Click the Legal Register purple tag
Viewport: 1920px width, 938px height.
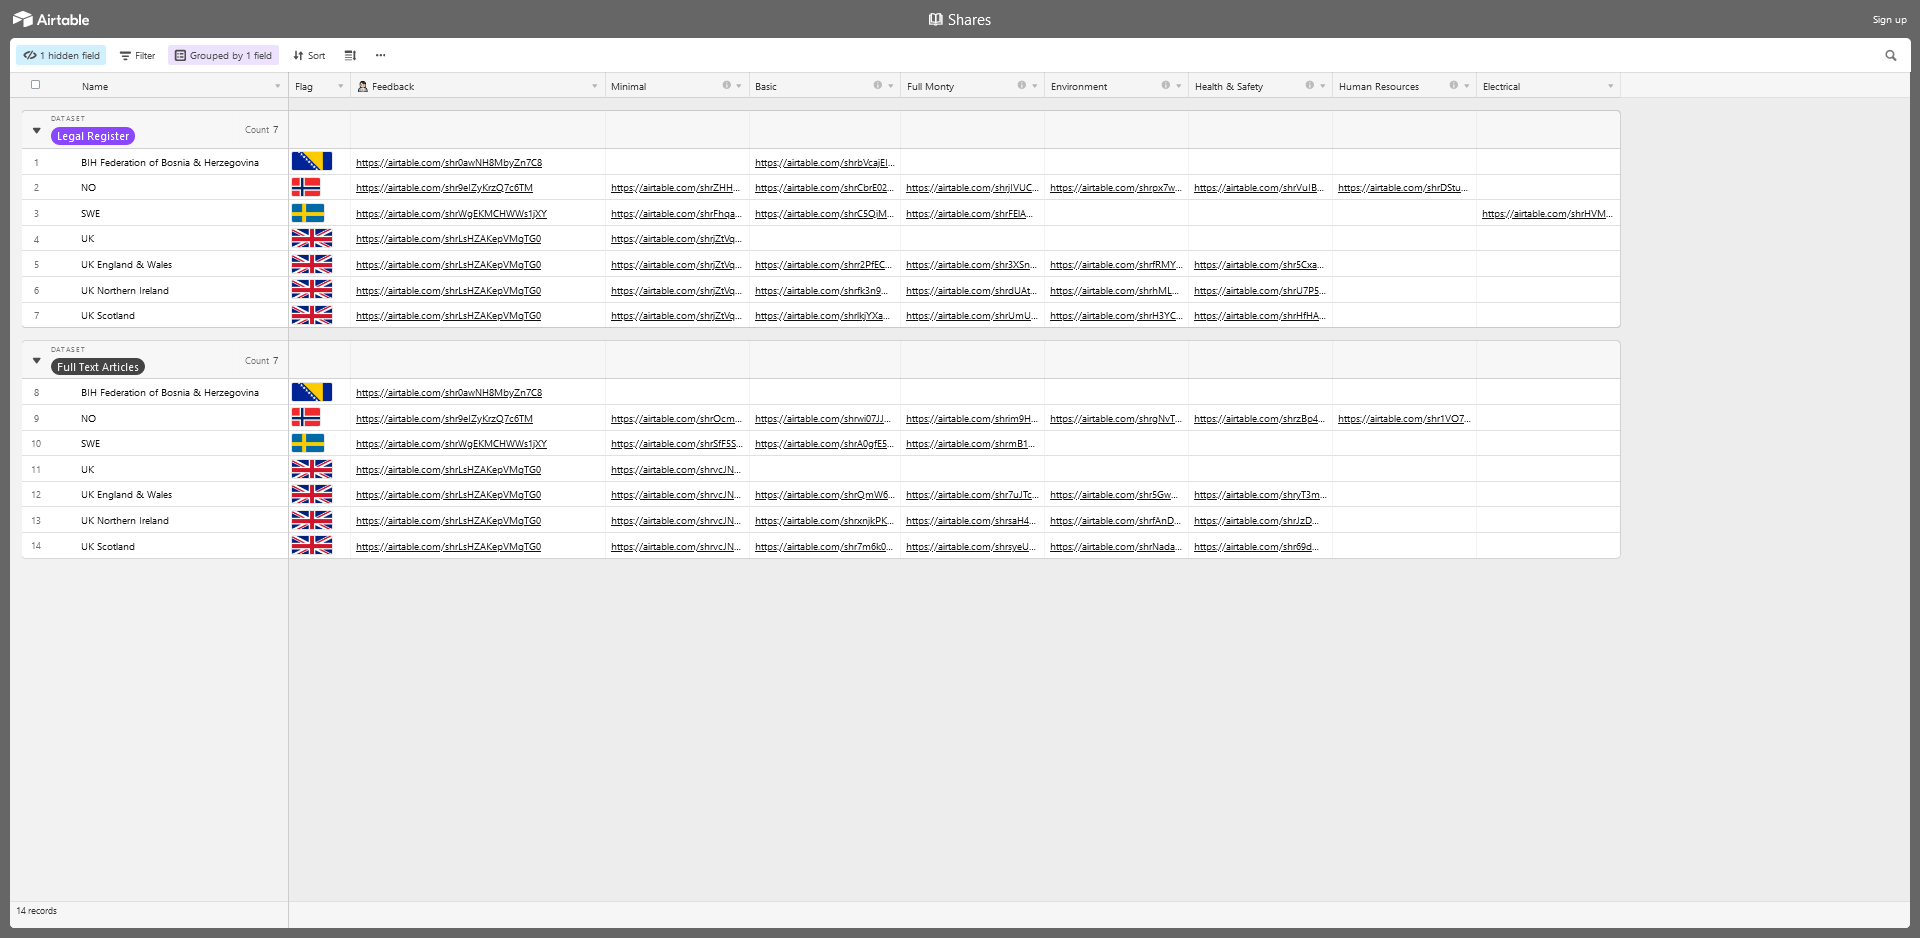click(x=93, y=136)
